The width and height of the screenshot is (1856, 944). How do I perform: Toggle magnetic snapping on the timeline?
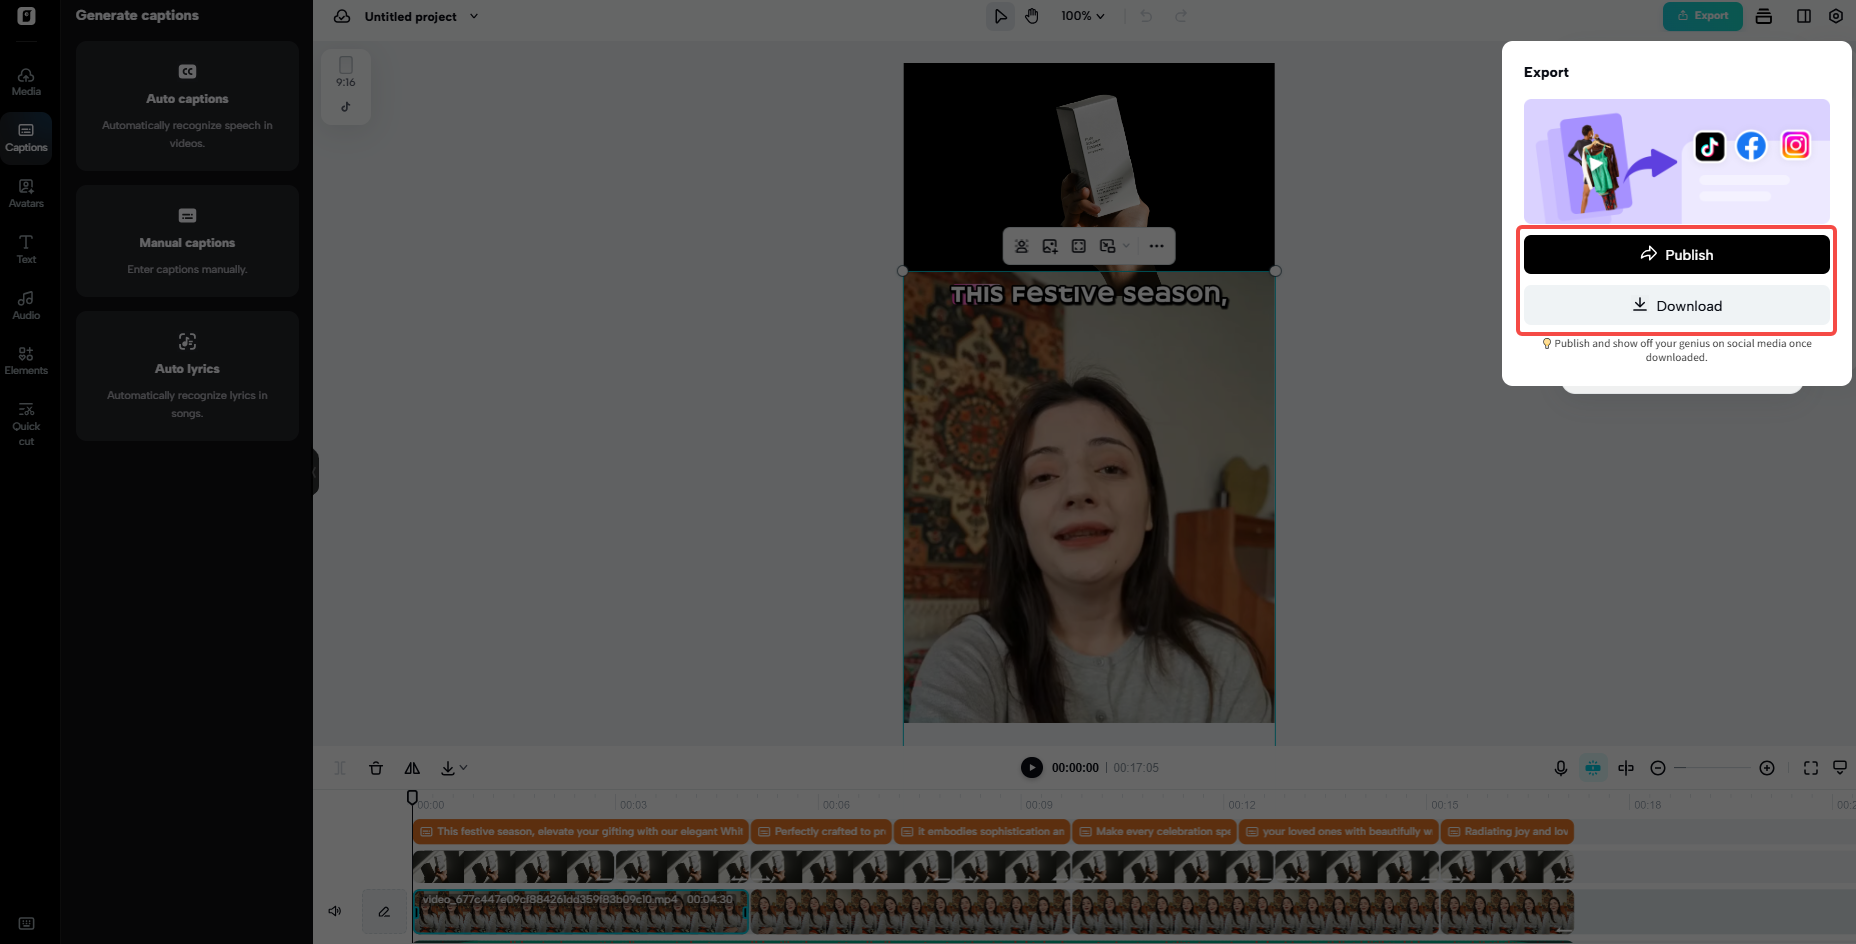pos(1593,768)
